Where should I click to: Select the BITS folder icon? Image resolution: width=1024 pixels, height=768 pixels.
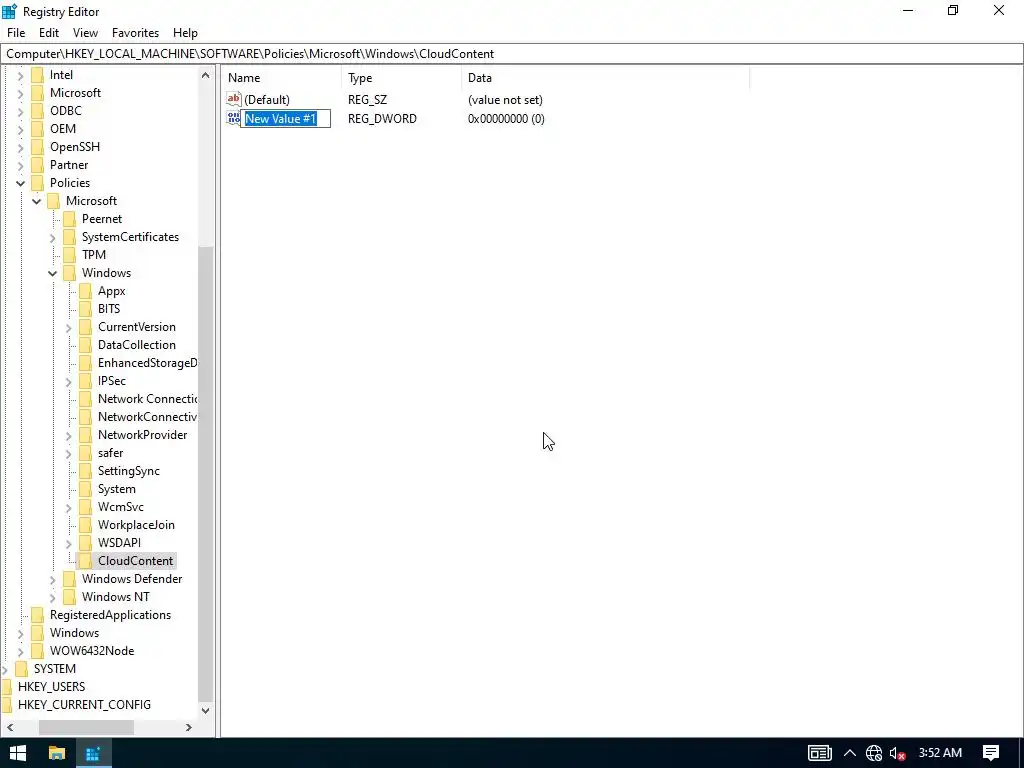pyautogui.click(x=86, y=309)
